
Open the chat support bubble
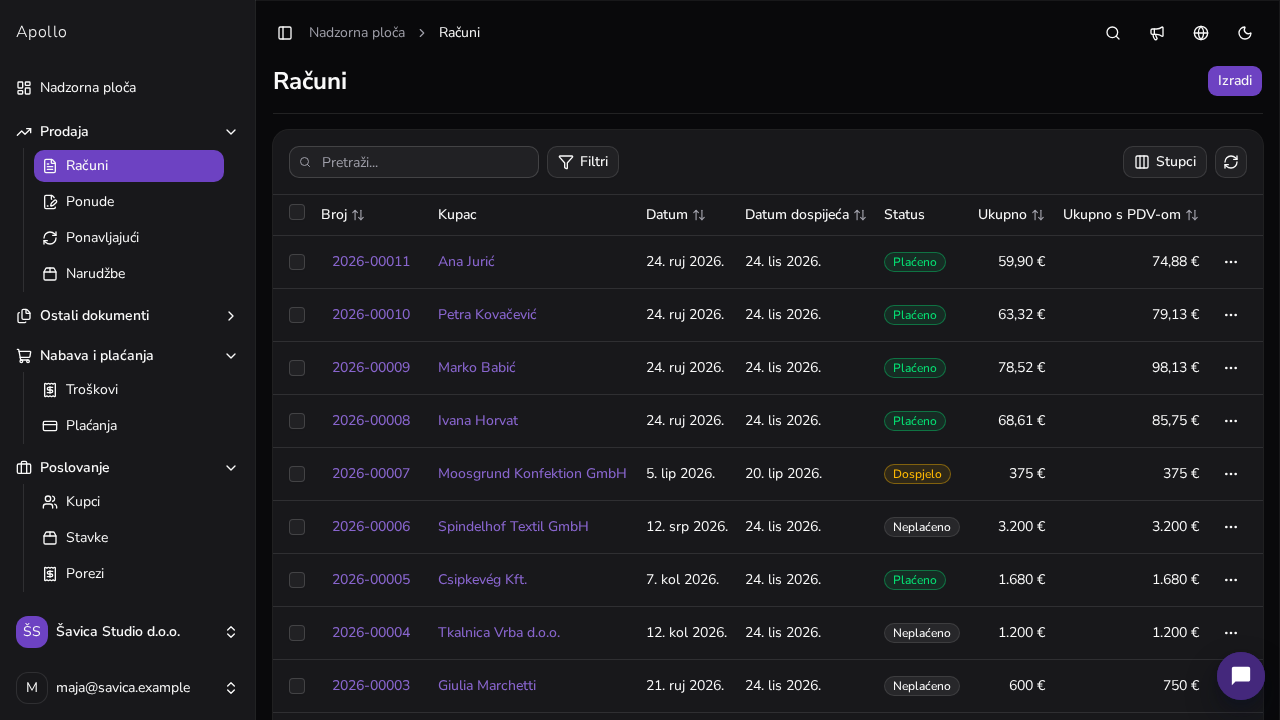tap(1241, 676)
